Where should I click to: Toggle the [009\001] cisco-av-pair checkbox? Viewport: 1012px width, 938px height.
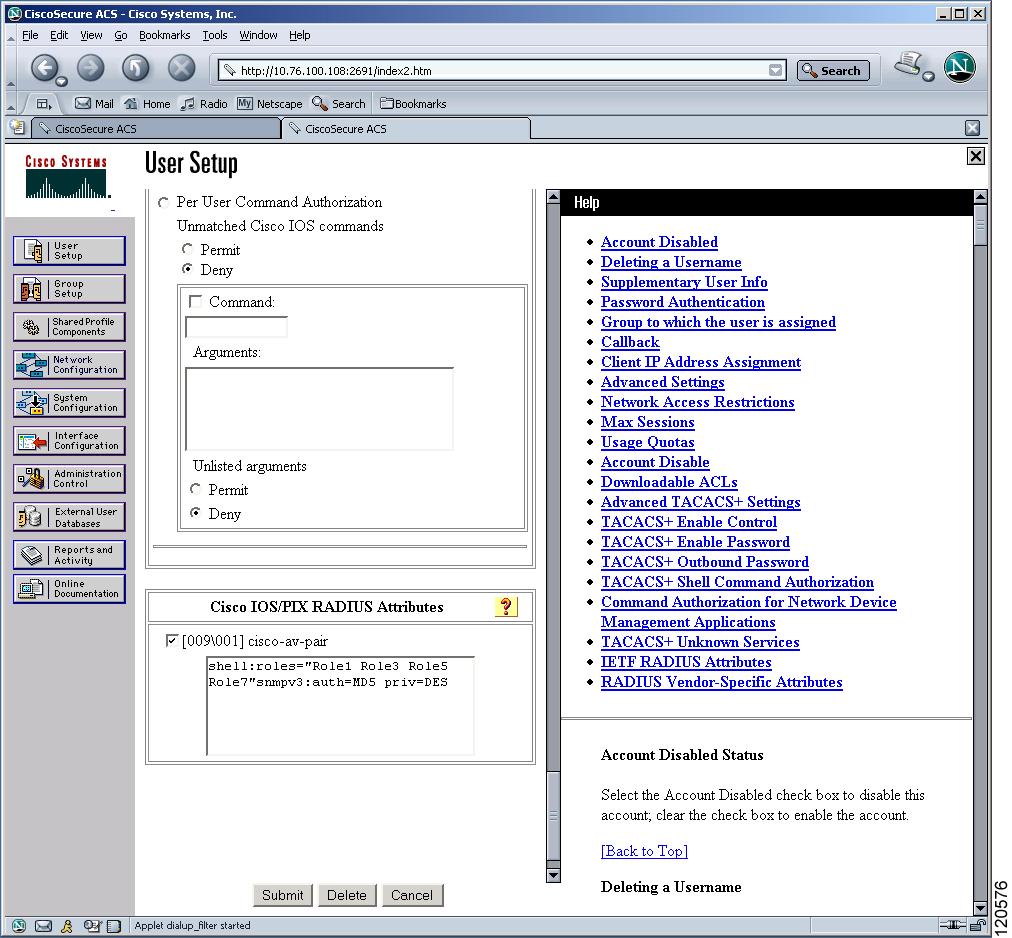(171, 640)
